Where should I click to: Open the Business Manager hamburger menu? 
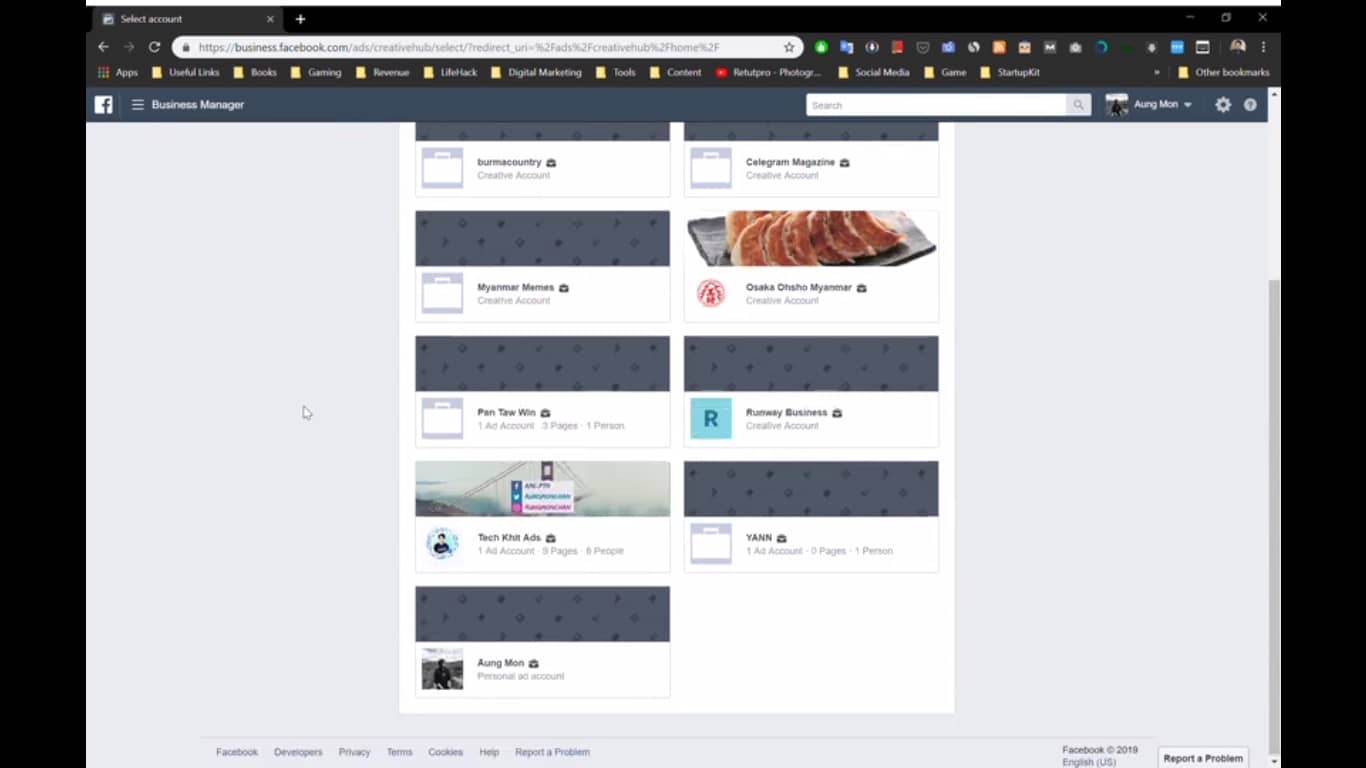tap(138, 104)
